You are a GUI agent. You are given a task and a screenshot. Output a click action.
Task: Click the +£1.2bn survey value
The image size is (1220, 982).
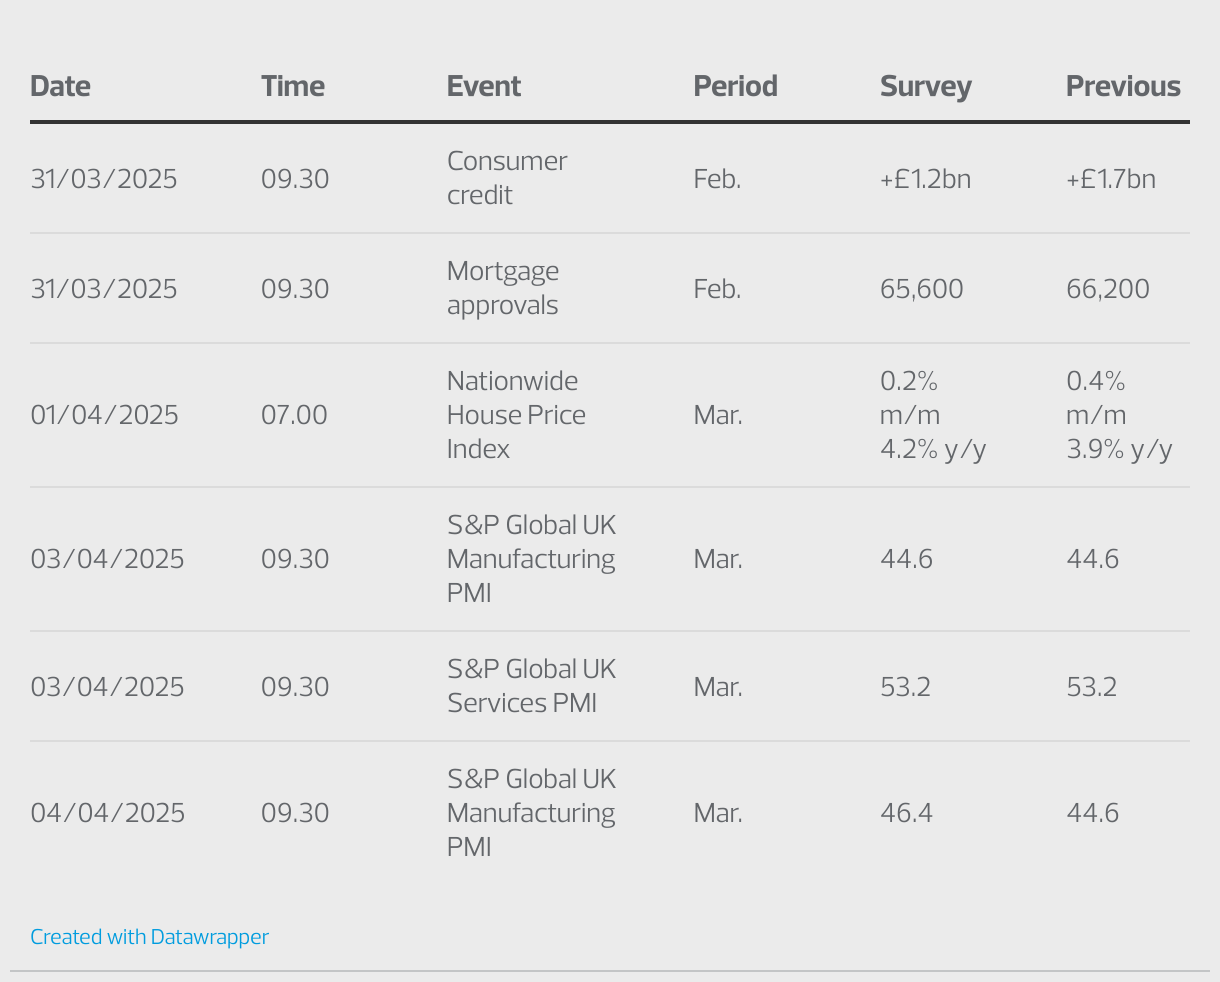pyautogui.click(x=925, y=179)
